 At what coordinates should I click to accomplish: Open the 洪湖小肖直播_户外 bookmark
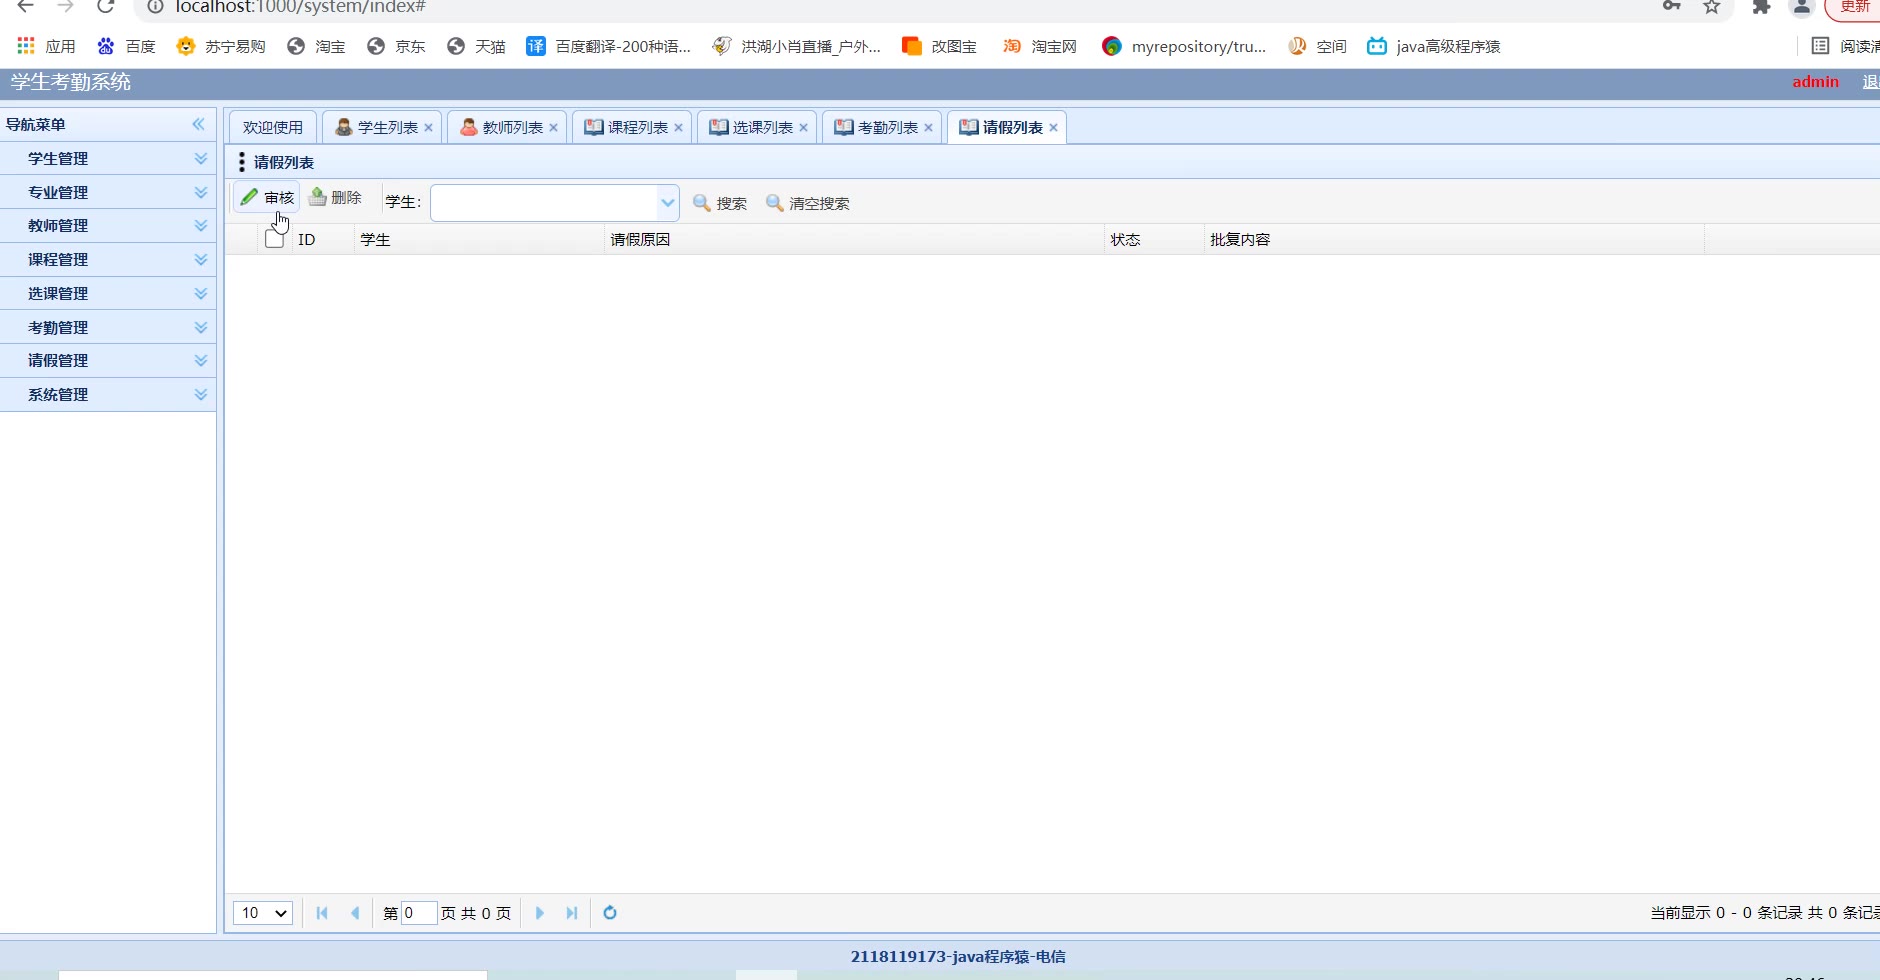(796, 46)
